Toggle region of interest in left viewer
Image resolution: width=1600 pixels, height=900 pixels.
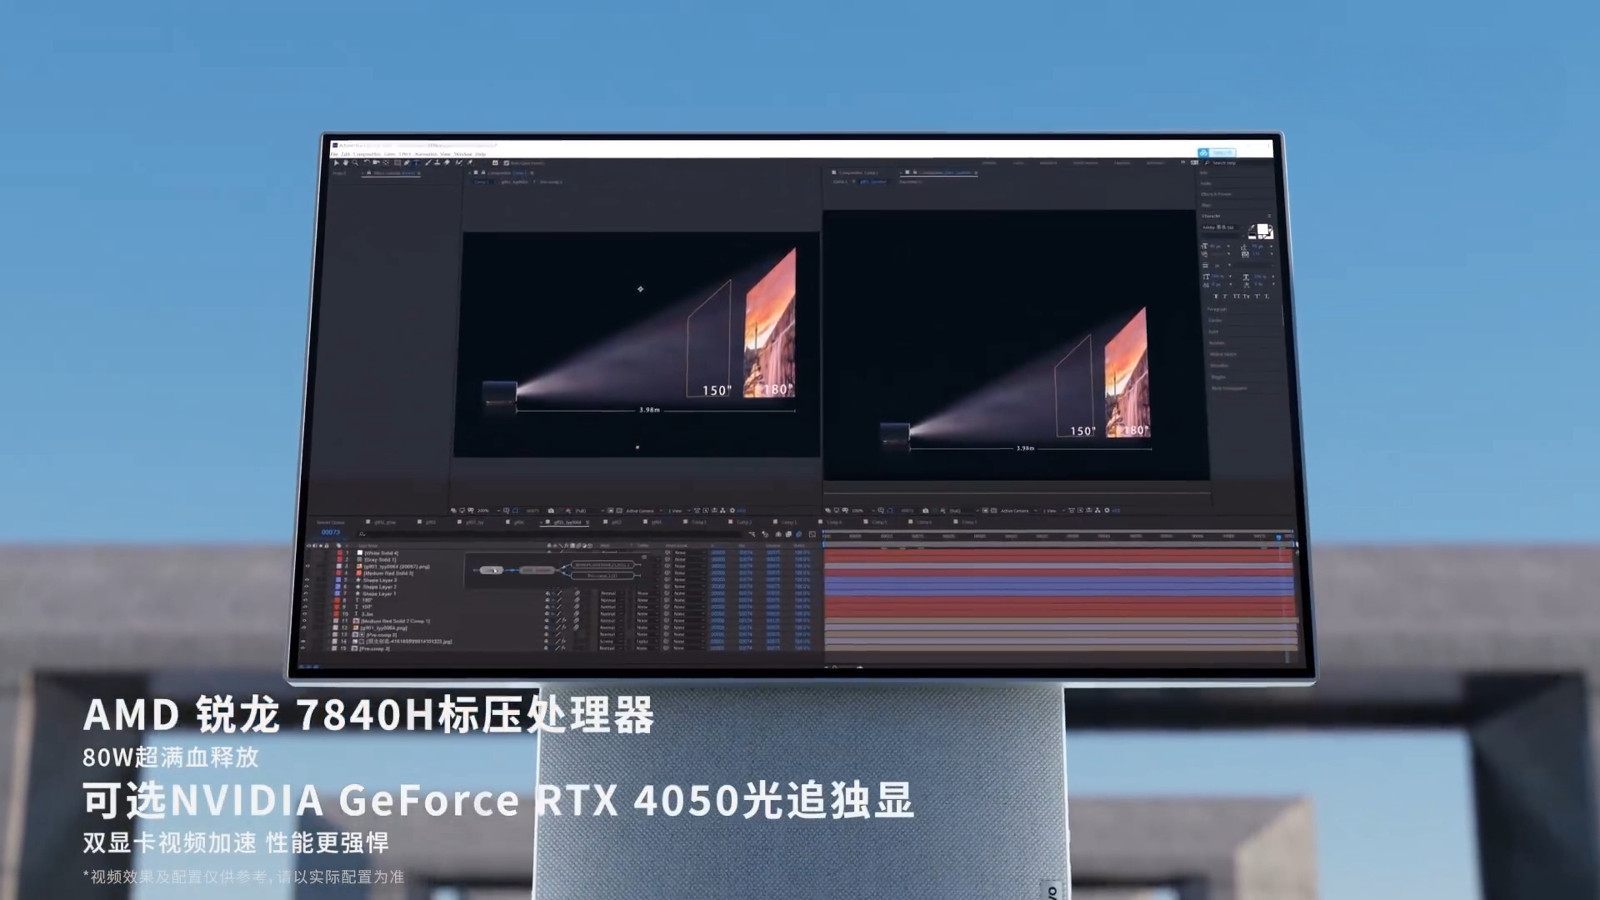(x=610, y=511)
